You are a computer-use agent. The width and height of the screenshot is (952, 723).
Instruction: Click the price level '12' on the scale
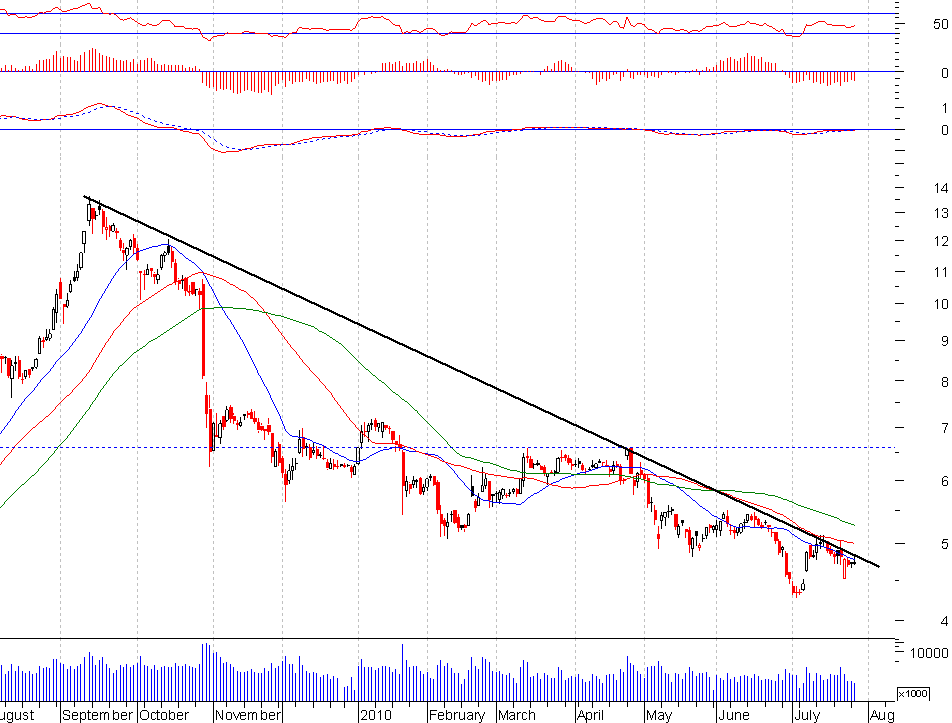click(940, 241)
